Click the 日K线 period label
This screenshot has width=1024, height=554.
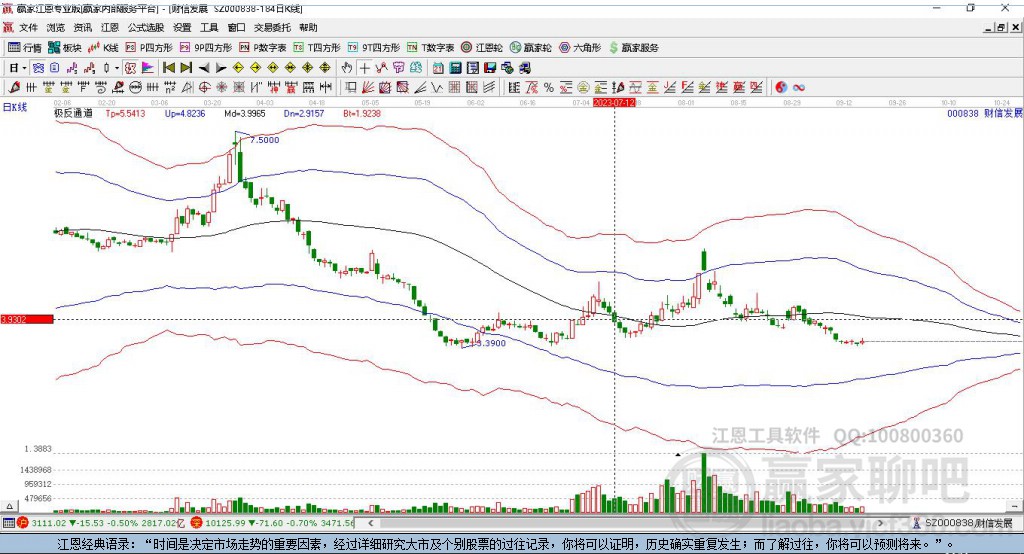(x=15, y=107)
